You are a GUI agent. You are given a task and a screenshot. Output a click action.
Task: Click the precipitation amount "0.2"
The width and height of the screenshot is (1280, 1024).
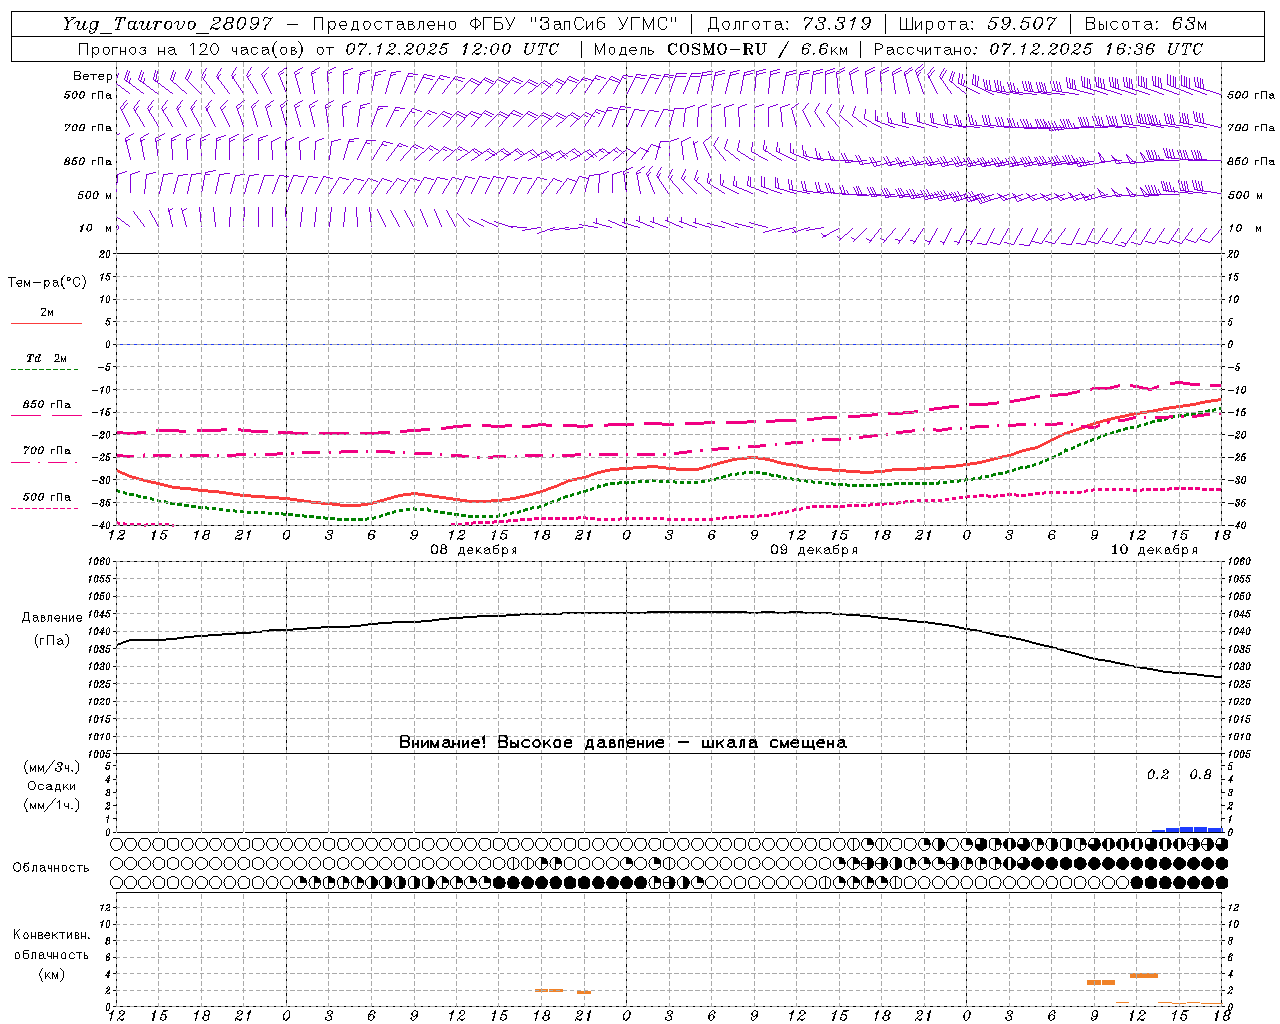pos(1158,774)
